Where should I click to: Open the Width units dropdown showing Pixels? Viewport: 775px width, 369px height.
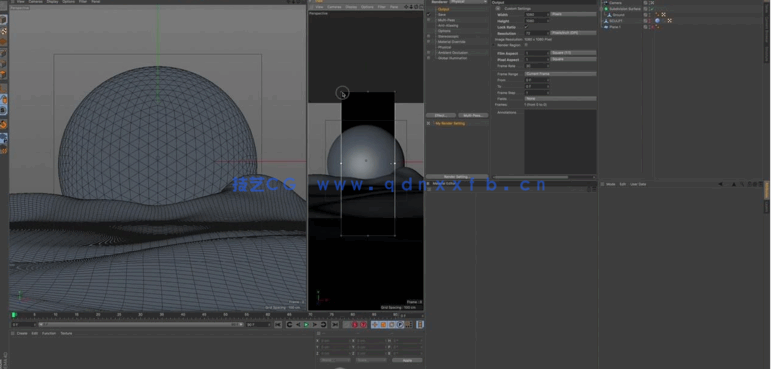pos(573,14)
